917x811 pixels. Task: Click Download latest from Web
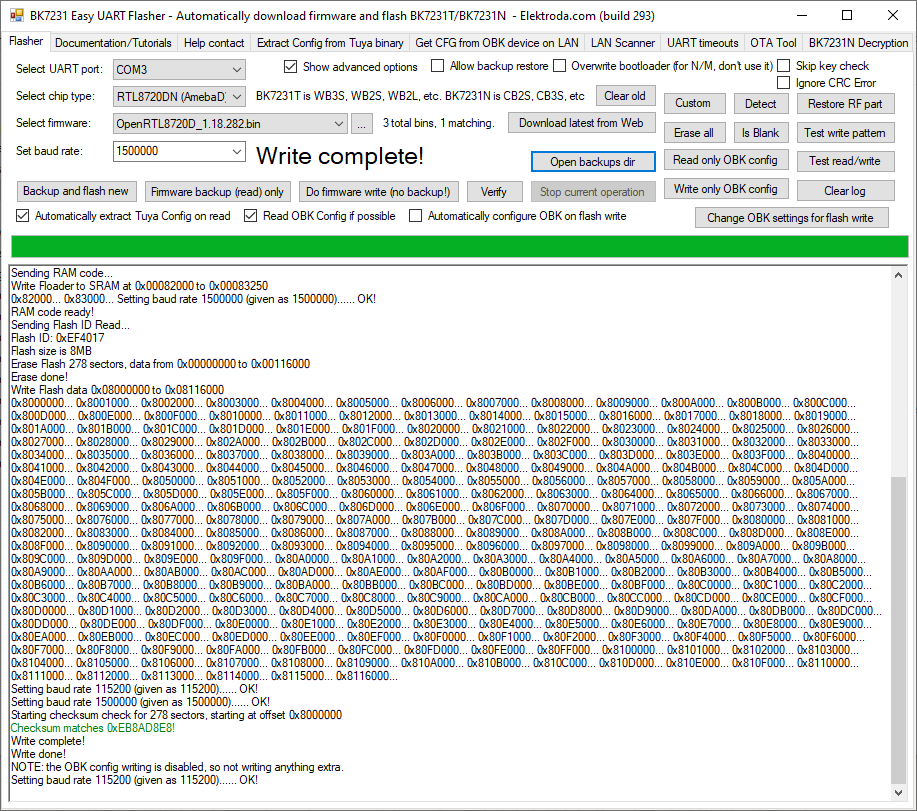click(581, 123)
